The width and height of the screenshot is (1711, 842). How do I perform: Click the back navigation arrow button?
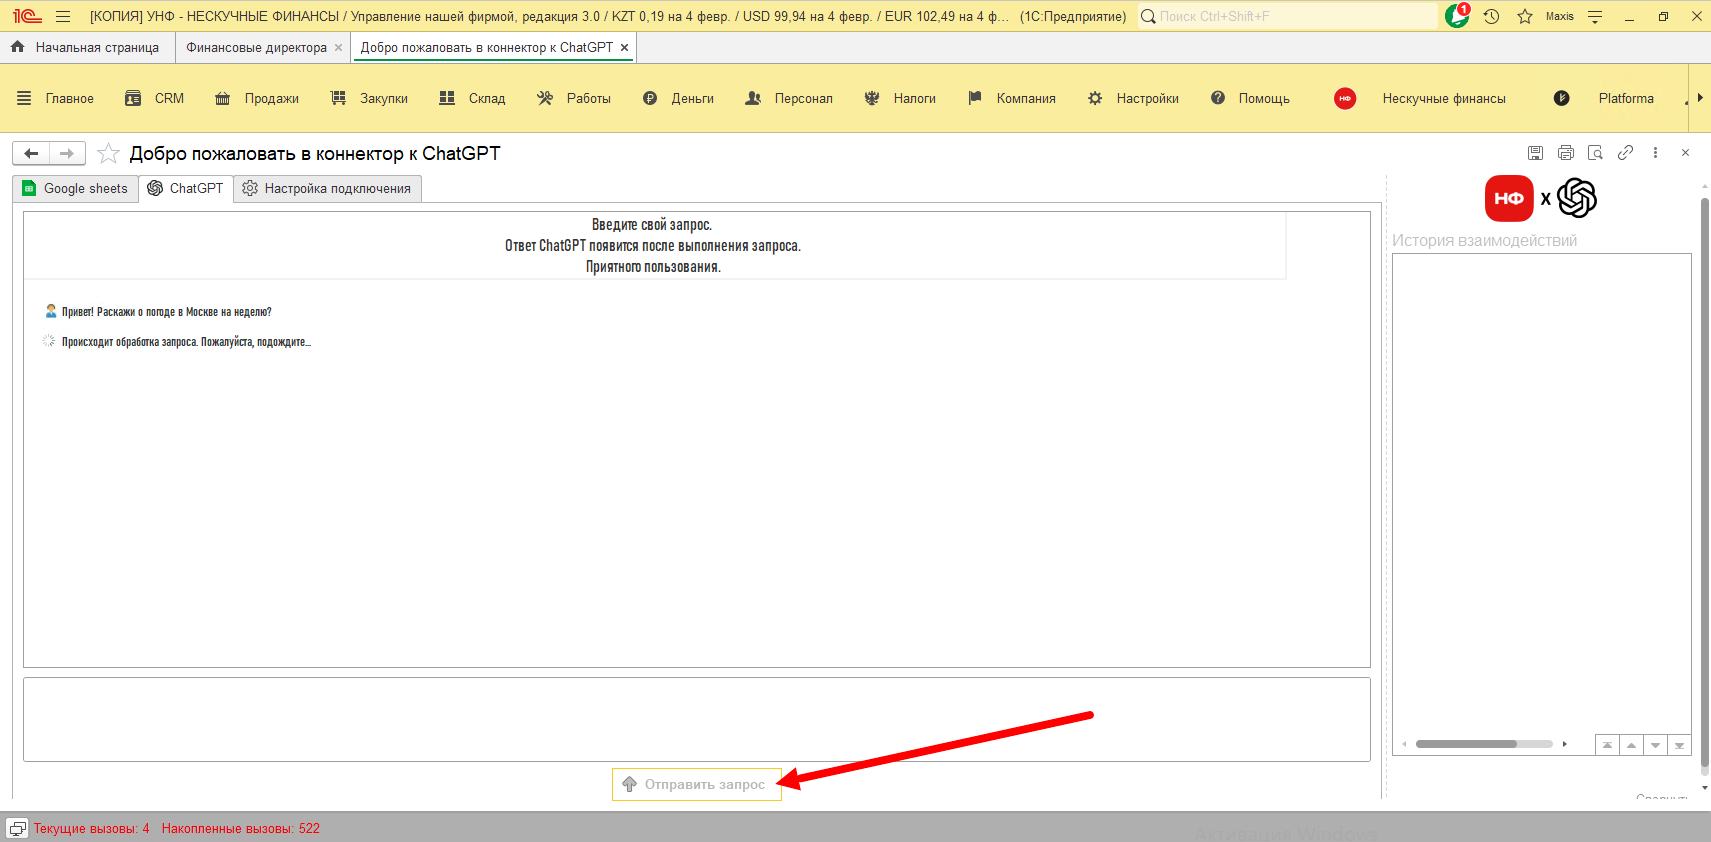[x=31, y=153]
